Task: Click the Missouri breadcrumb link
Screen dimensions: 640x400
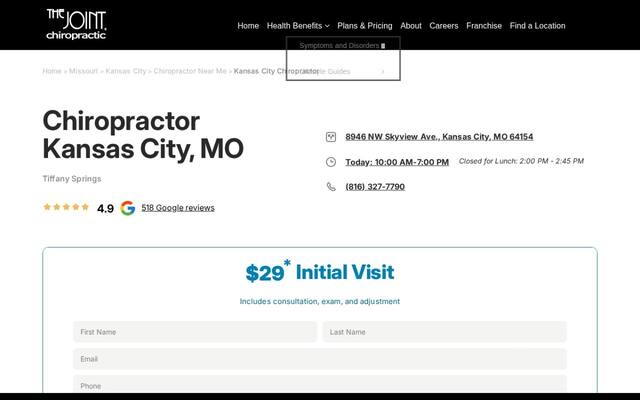Action: click(83, 71)
